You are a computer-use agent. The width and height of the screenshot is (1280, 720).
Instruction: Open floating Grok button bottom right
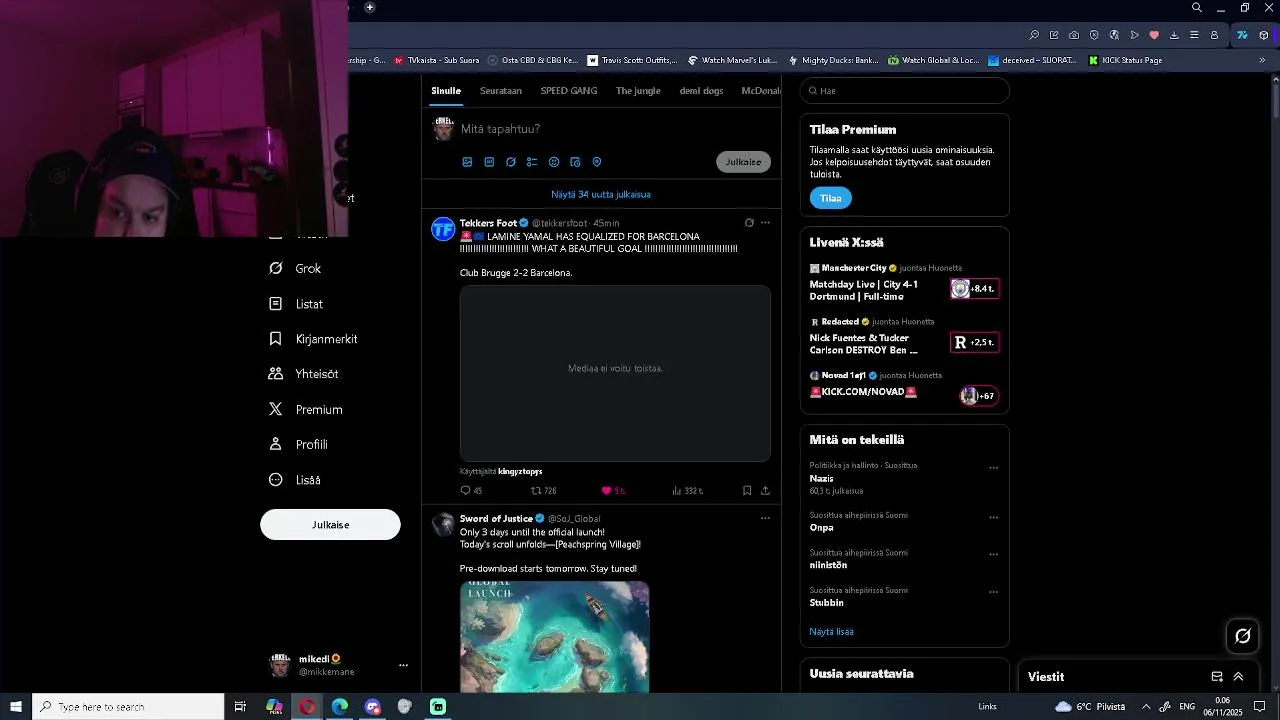point(1243,636)
